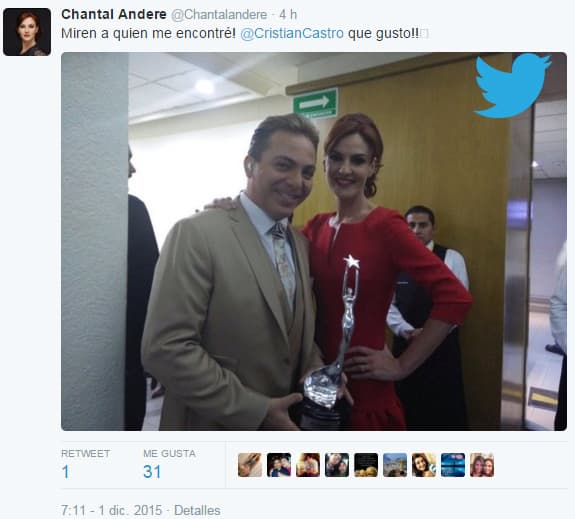Click second liker avatar thumbnail
Viewport: 575px width, 519px height.
tap(279, 465)
